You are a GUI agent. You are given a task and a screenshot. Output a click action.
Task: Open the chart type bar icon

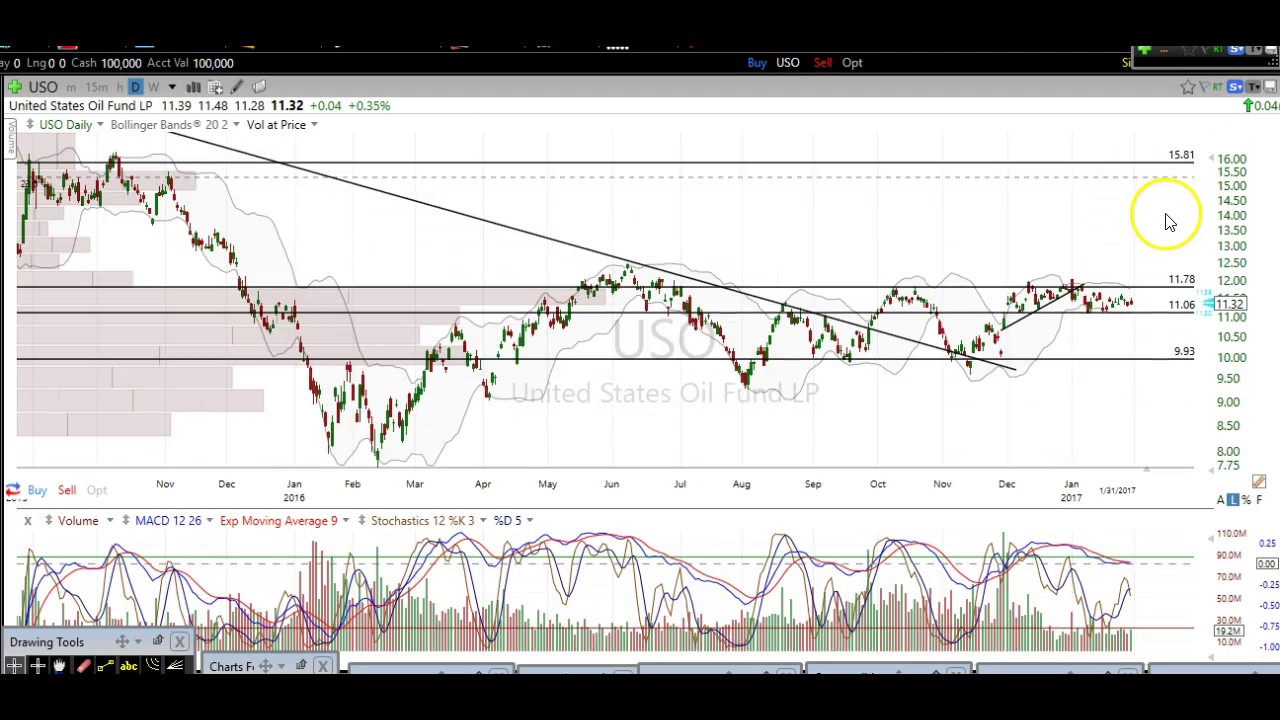(x=193, y=87)
